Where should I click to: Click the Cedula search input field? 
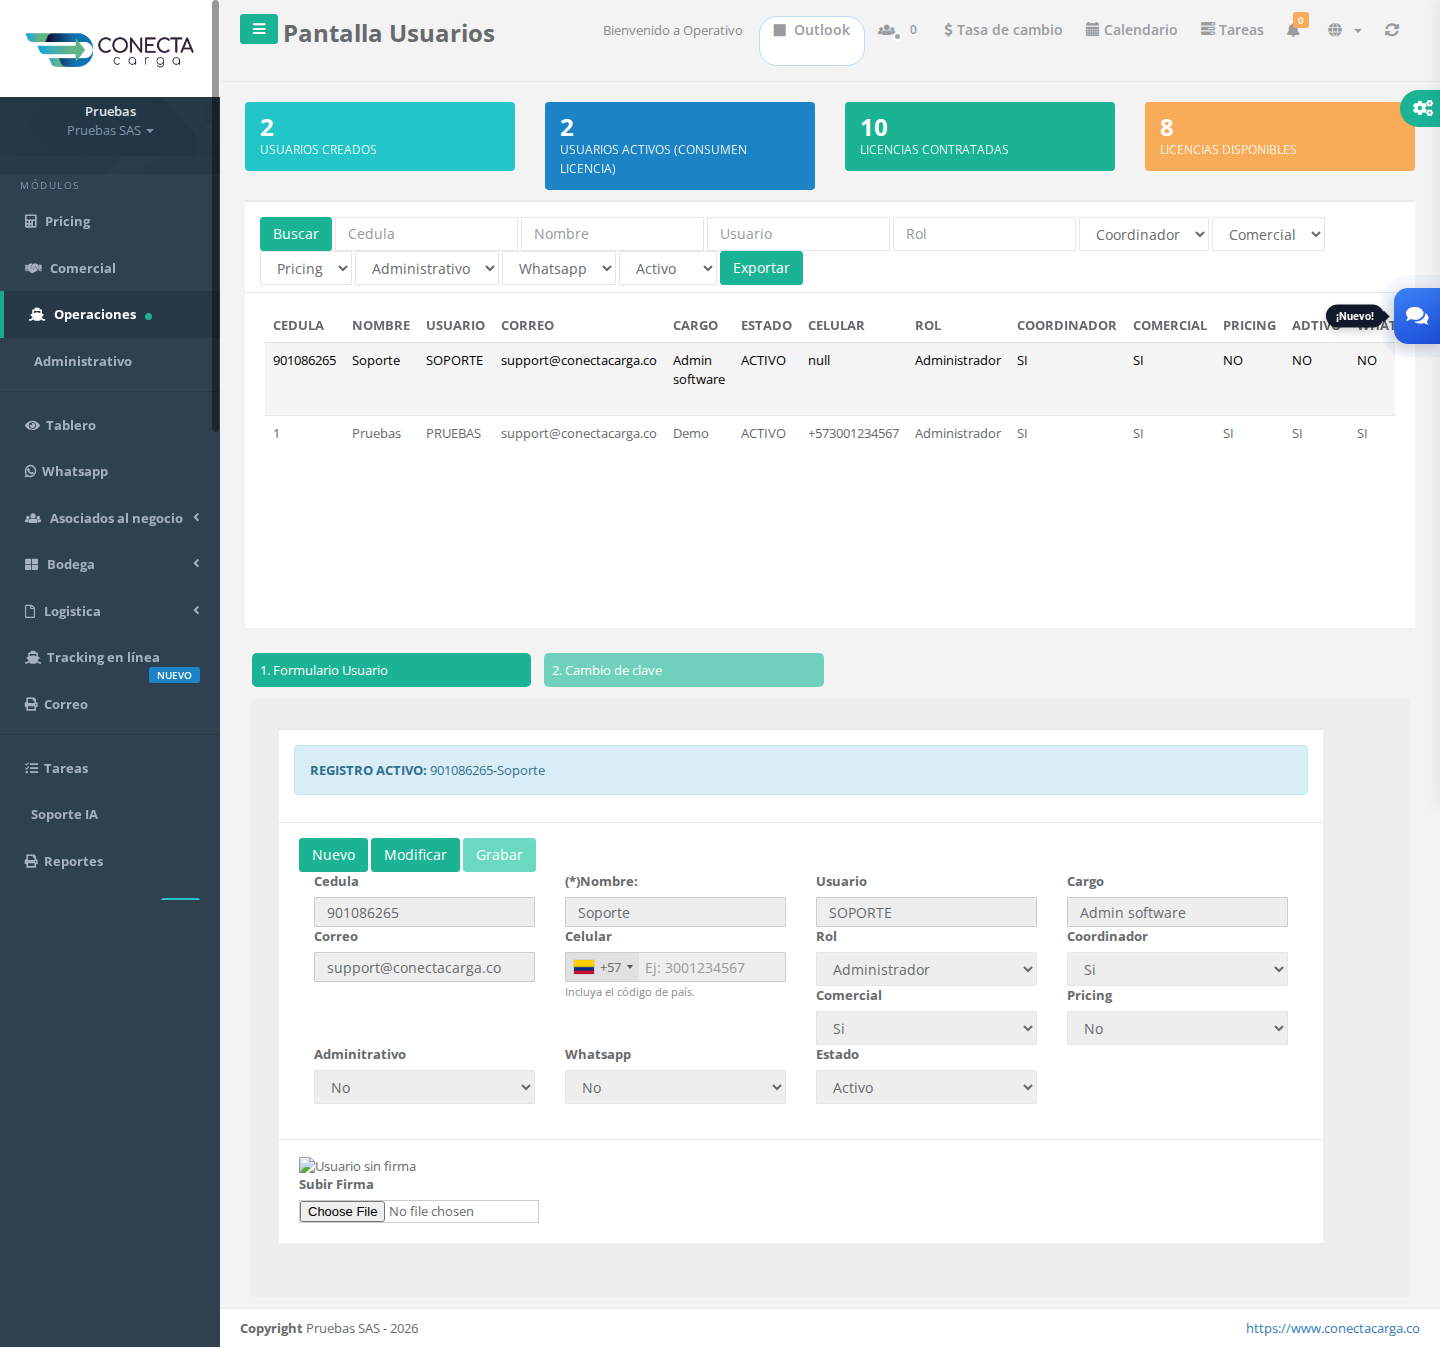[x=426, y=234]
